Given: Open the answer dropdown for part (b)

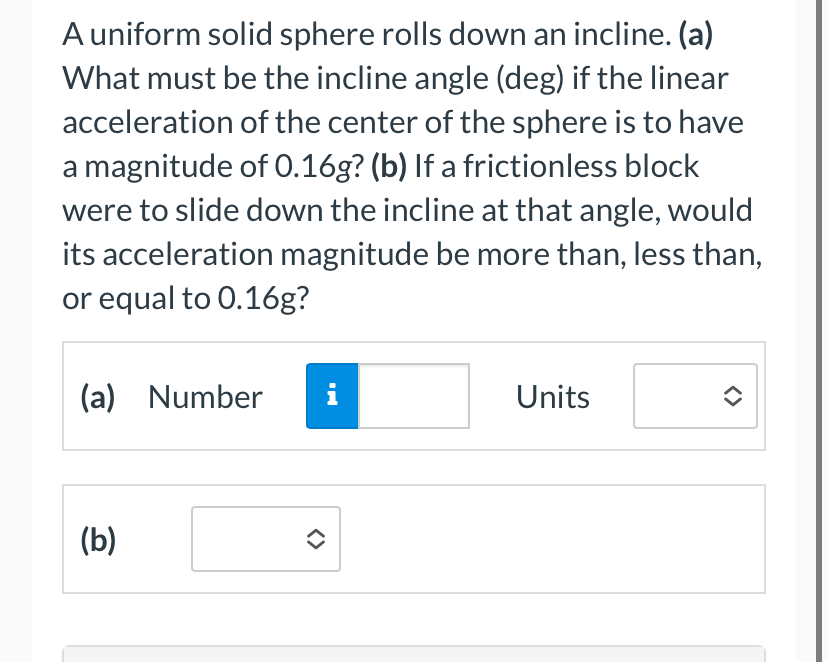Looking at the screenshot, I should [265, 539].
